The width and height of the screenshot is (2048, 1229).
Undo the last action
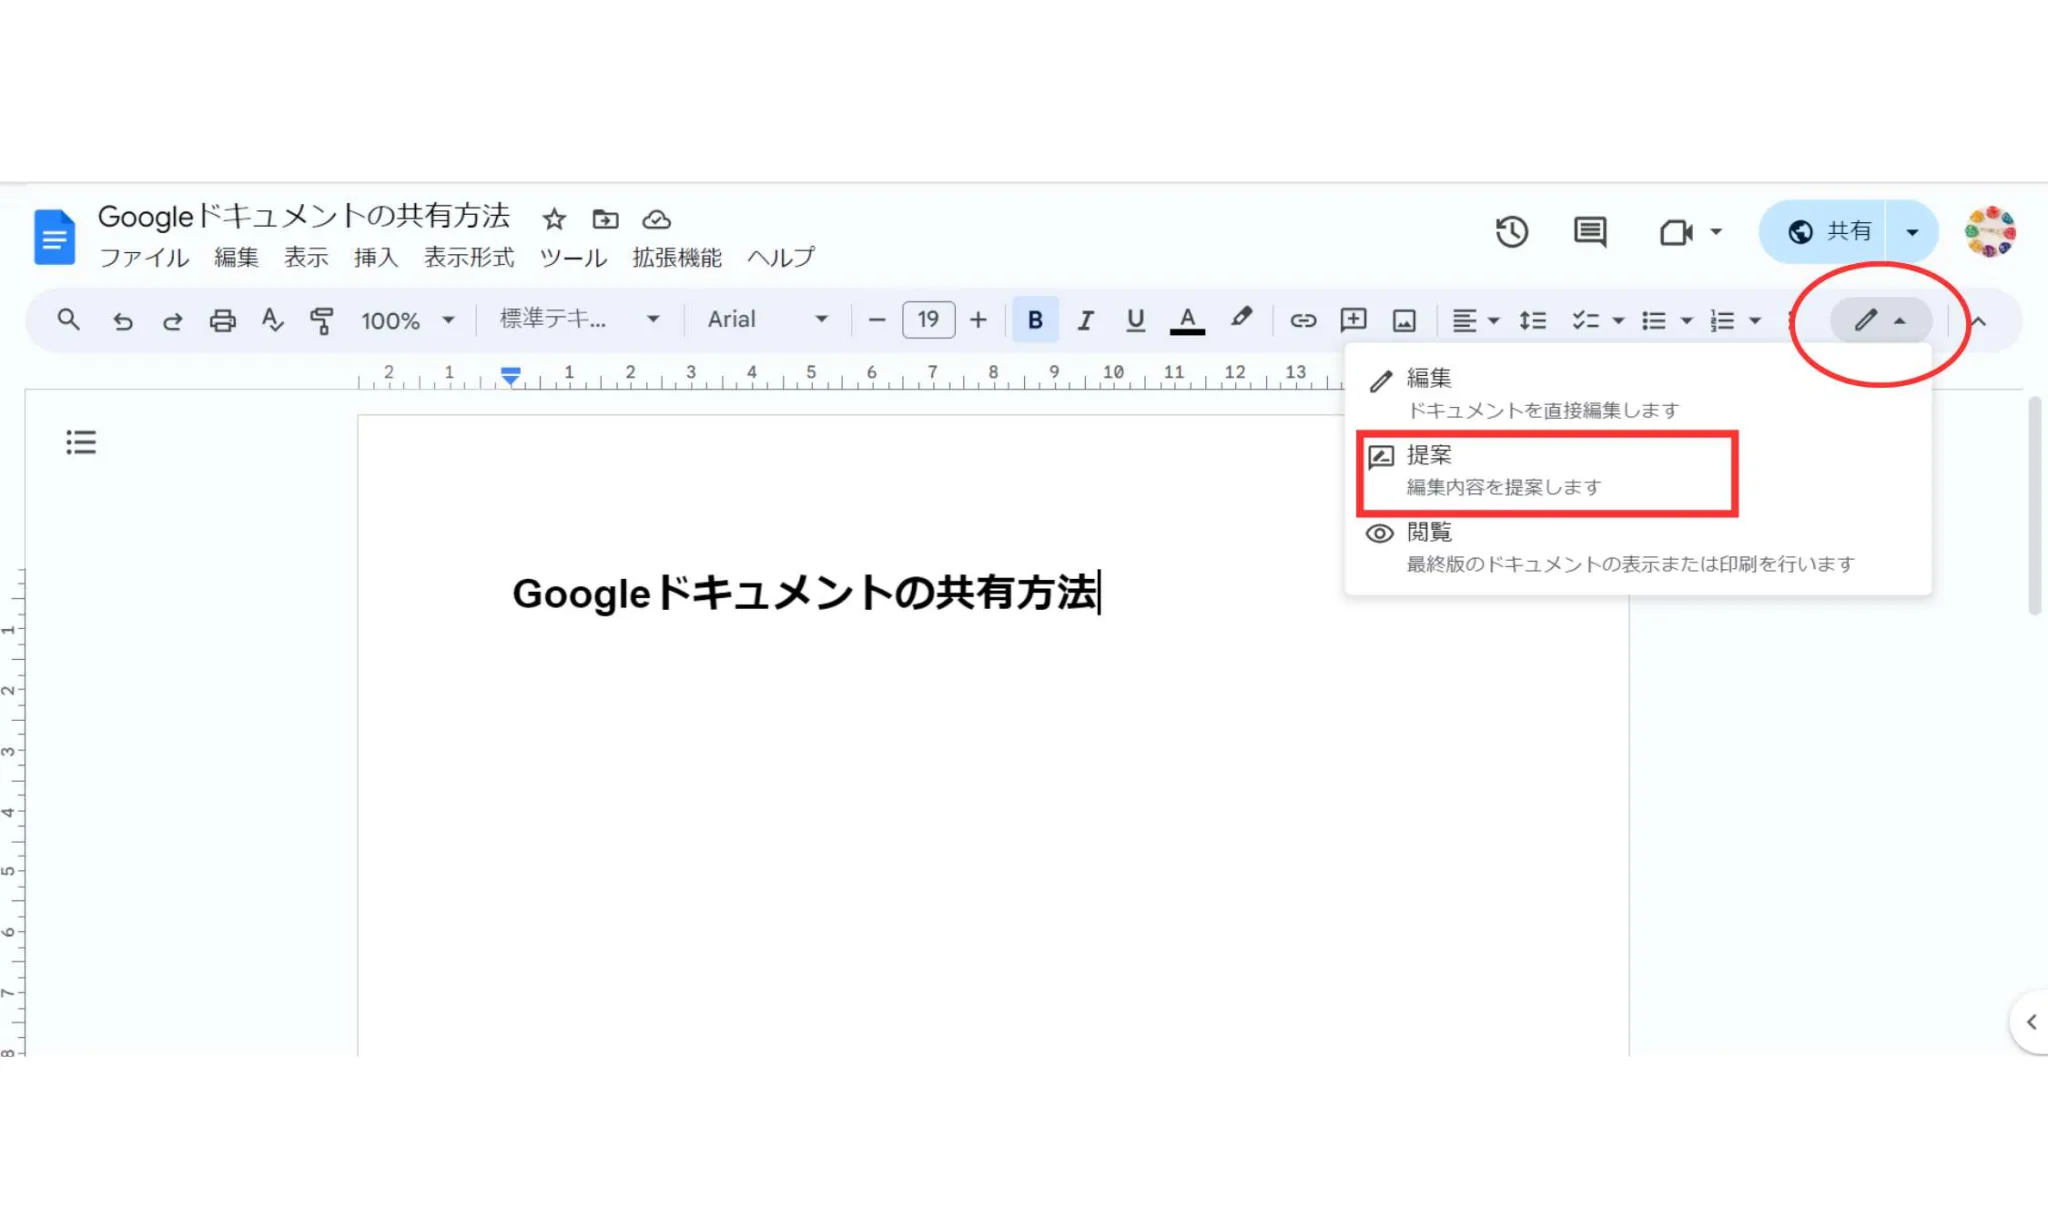[122, 320]
